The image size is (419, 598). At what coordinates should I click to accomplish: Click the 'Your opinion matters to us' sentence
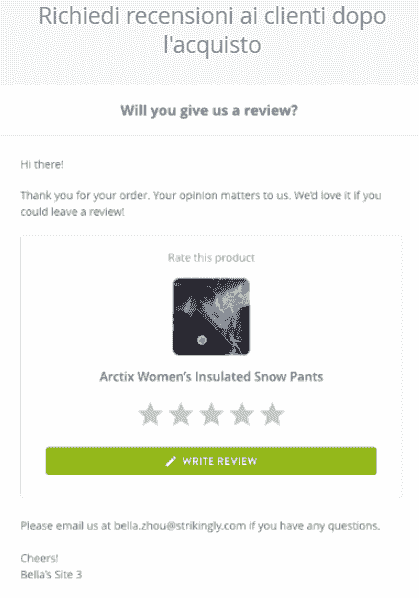(223, 195)
